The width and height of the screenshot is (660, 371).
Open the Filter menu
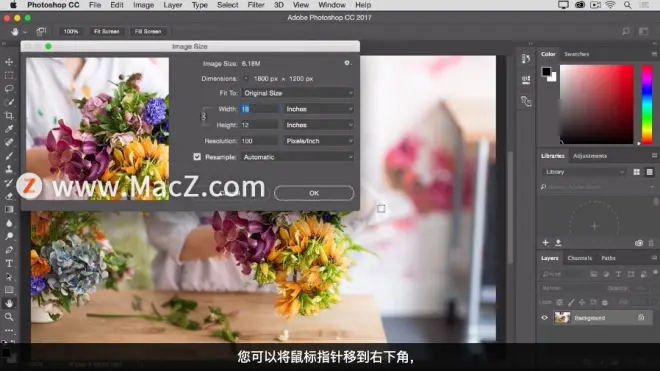[x=256, y=5]
